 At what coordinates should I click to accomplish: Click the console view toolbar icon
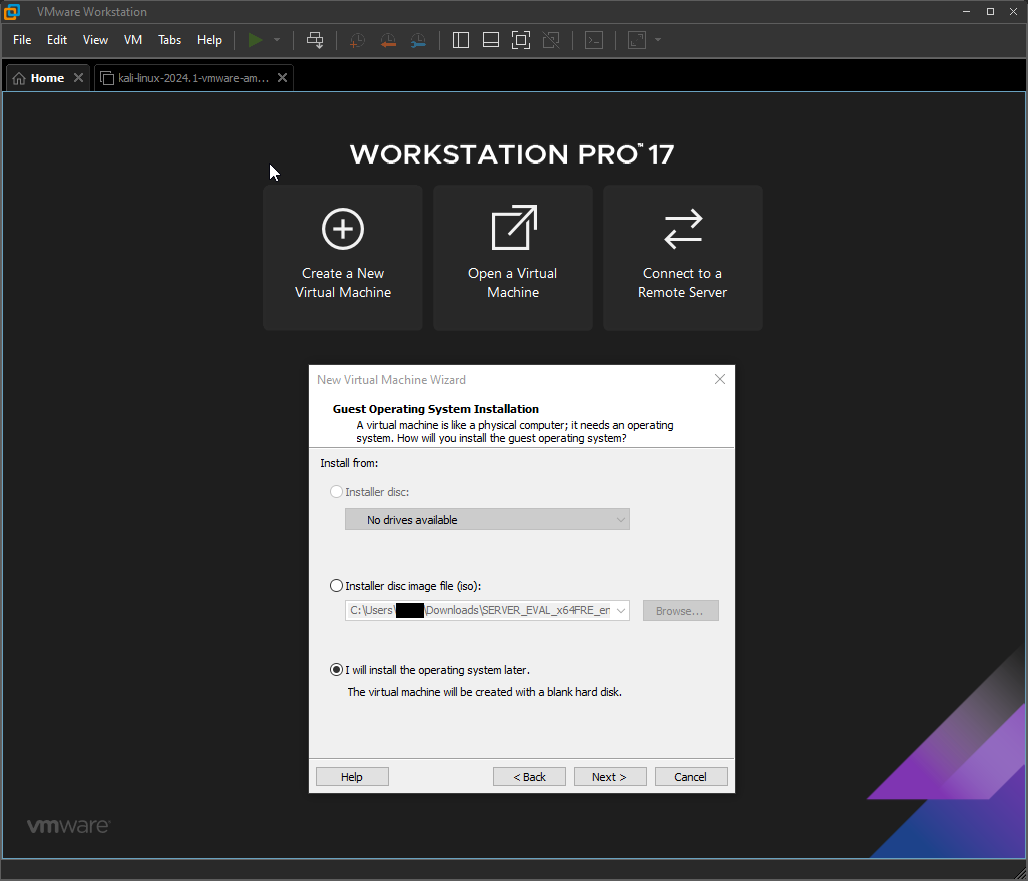[594, 40]
